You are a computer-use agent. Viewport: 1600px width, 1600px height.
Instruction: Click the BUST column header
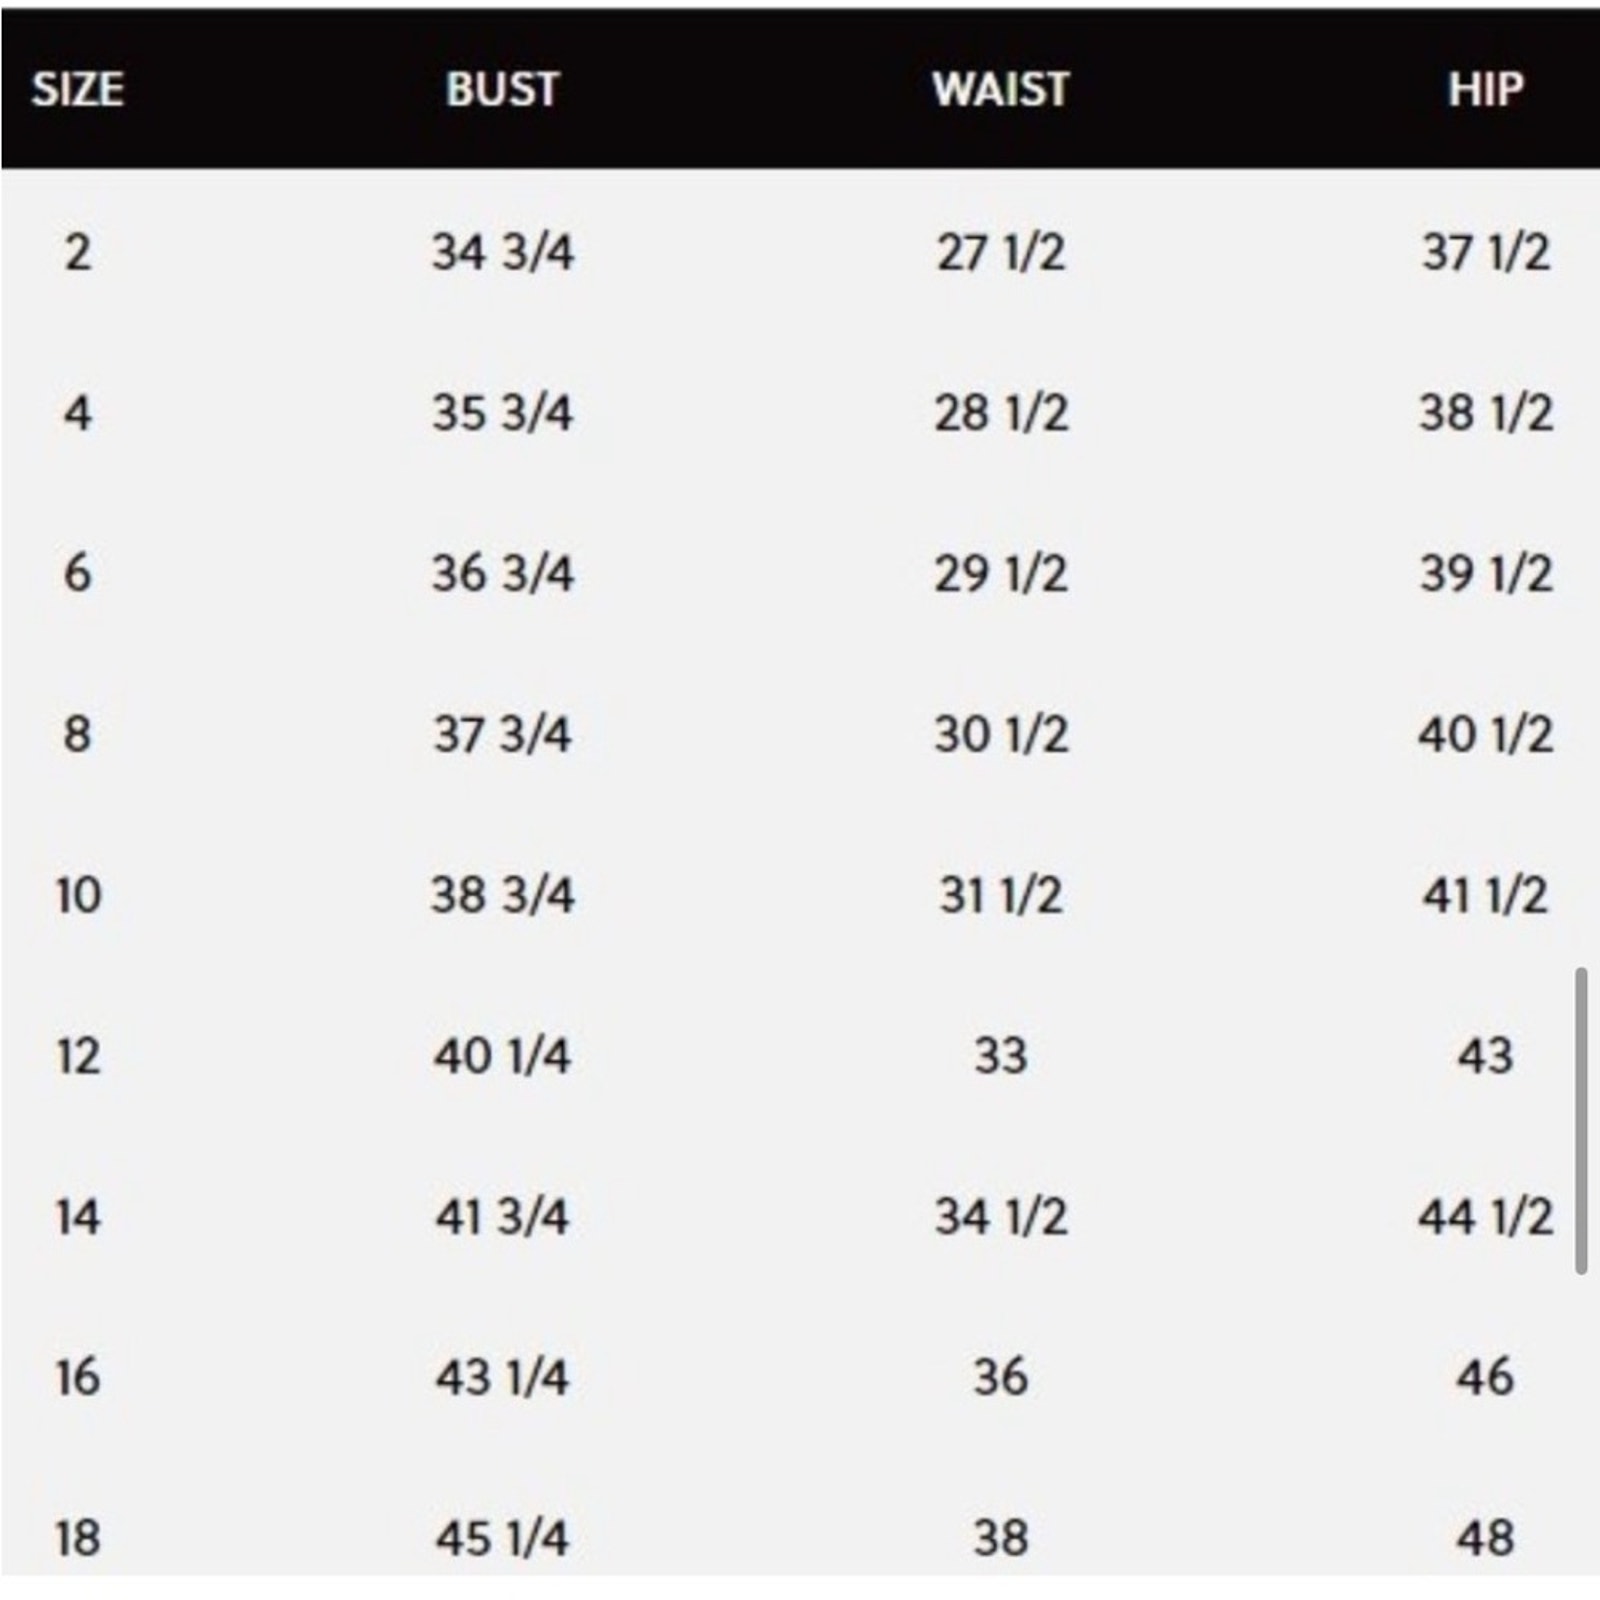click(x=502, y=89)
